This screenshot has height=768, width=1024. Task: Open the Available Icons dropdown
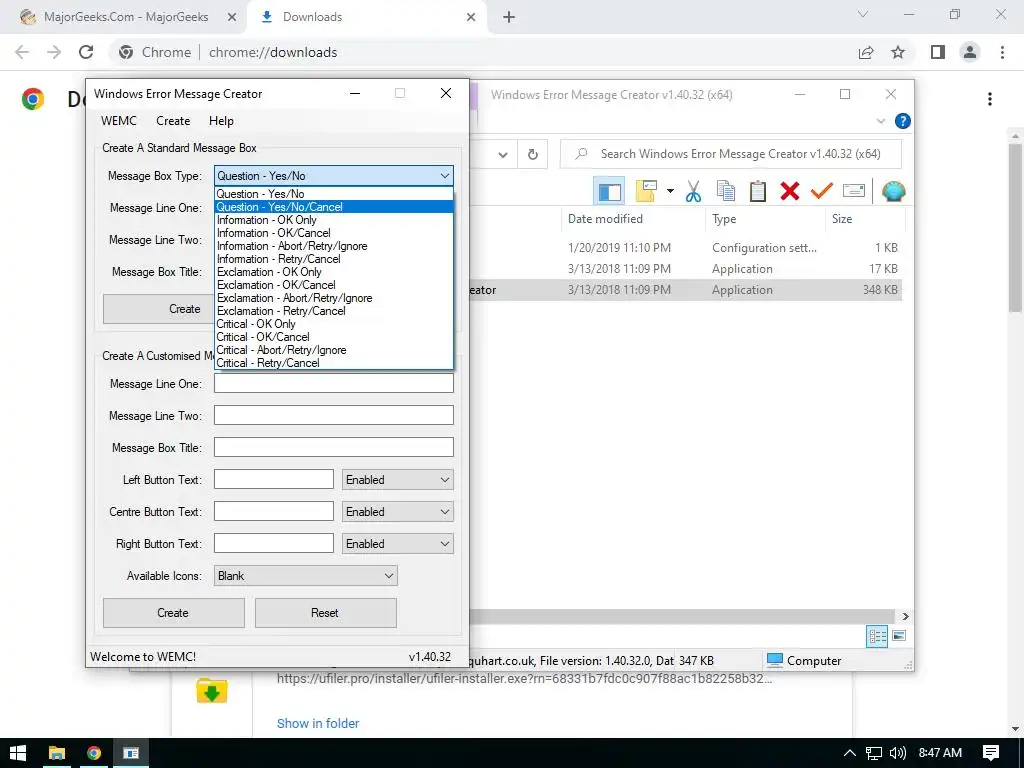click(x=306, y=576)
